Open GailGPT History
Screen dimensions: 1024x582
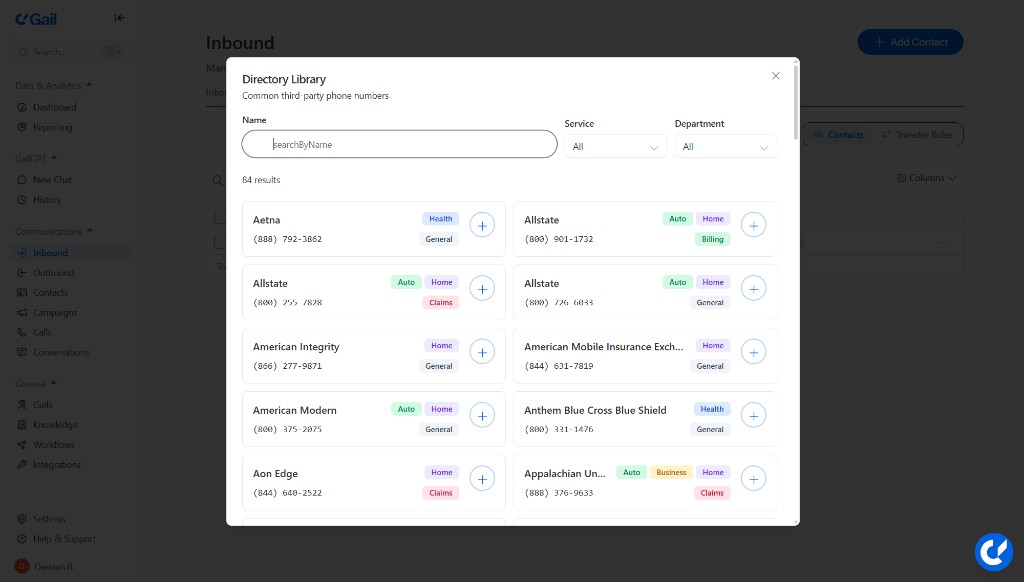click(x=47, y=200)
